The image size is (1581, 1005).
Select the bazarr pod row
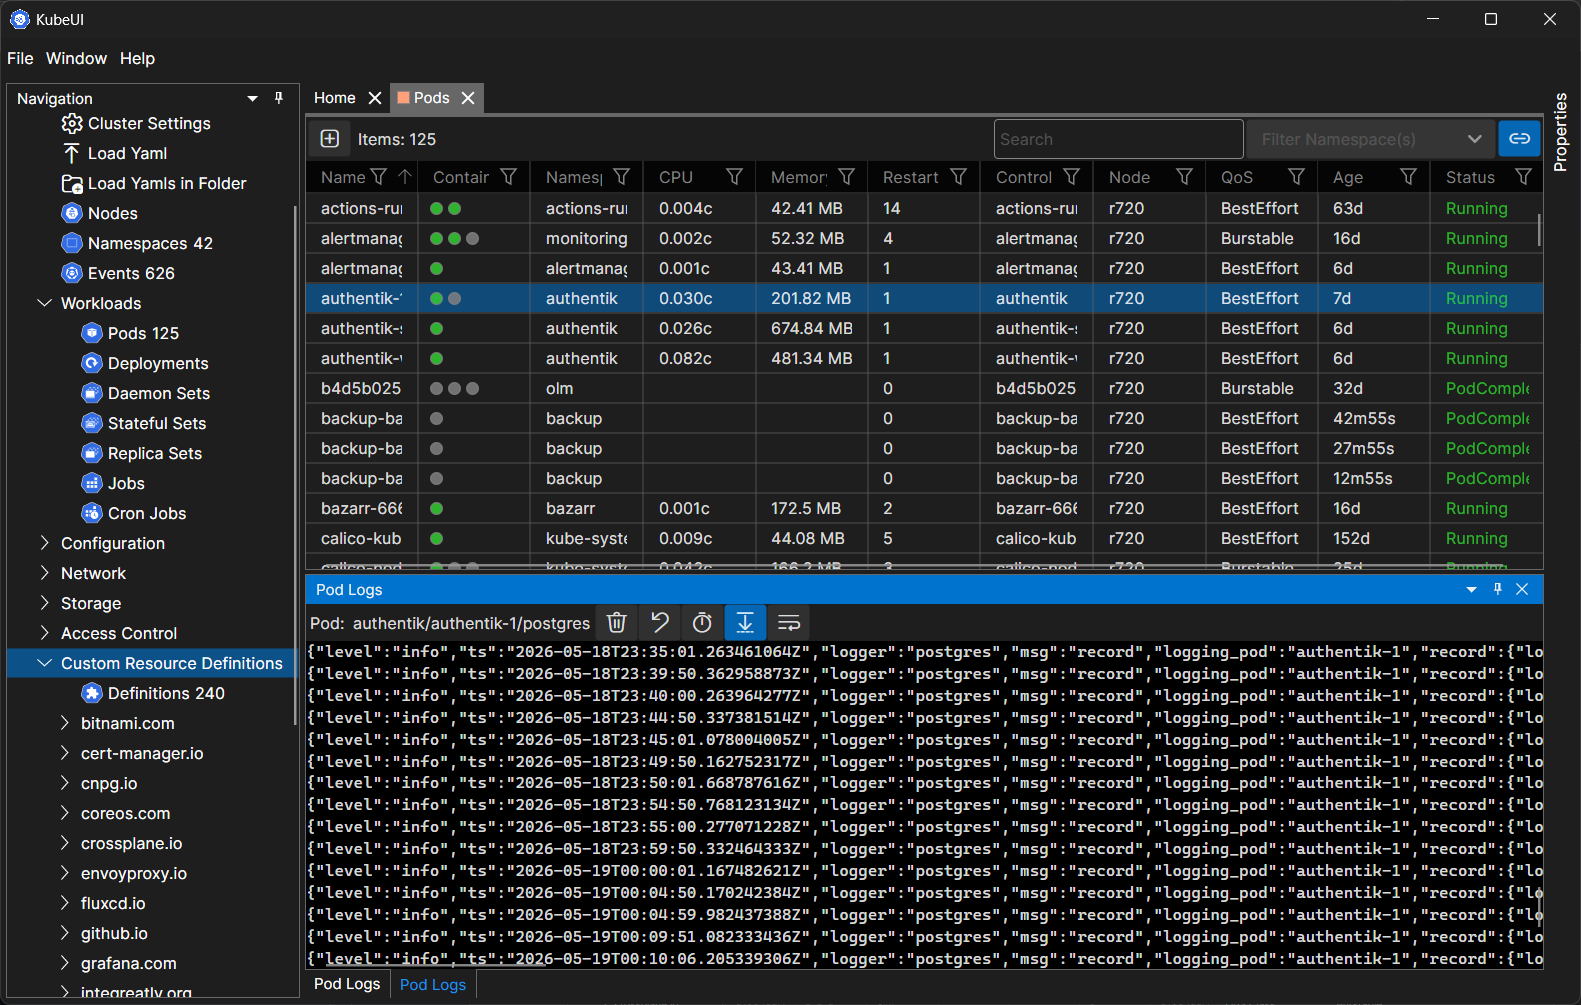click(x=924, y=508)
